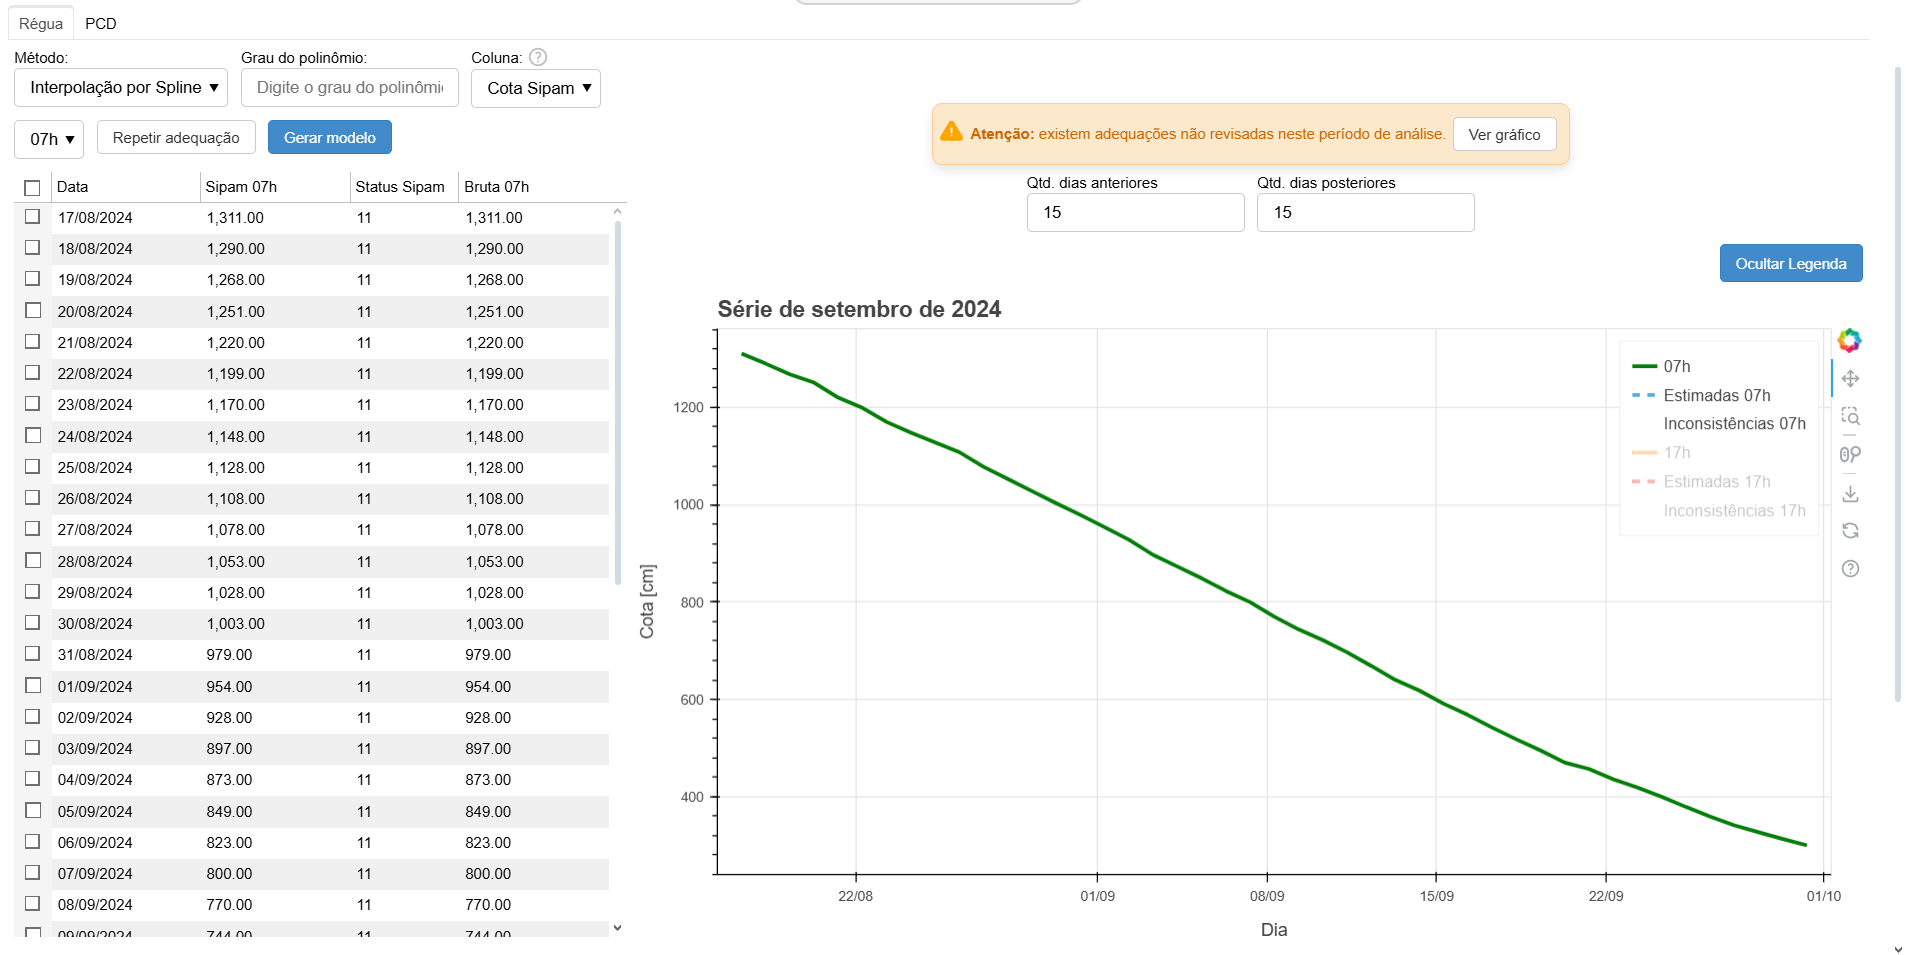Open the 07h hour selector
The image size is (1906, 955).
tap(49, 139)
